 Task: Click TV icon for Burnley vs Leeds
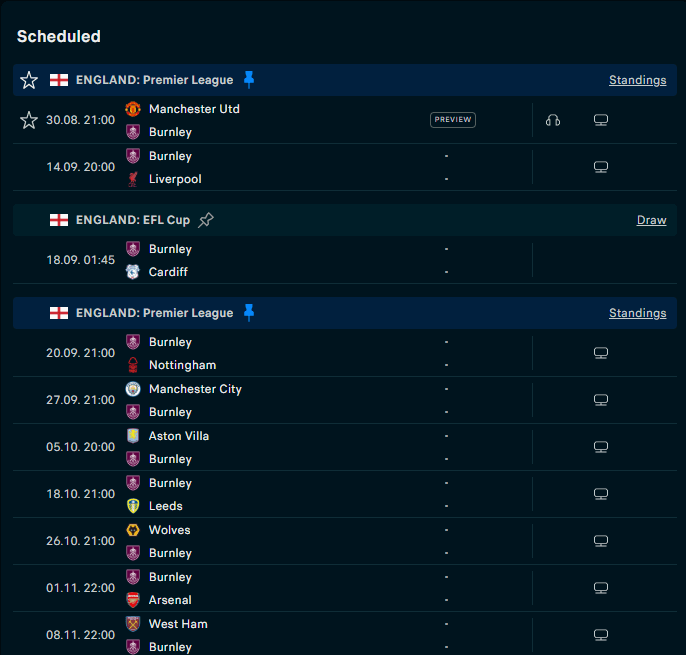601,494
